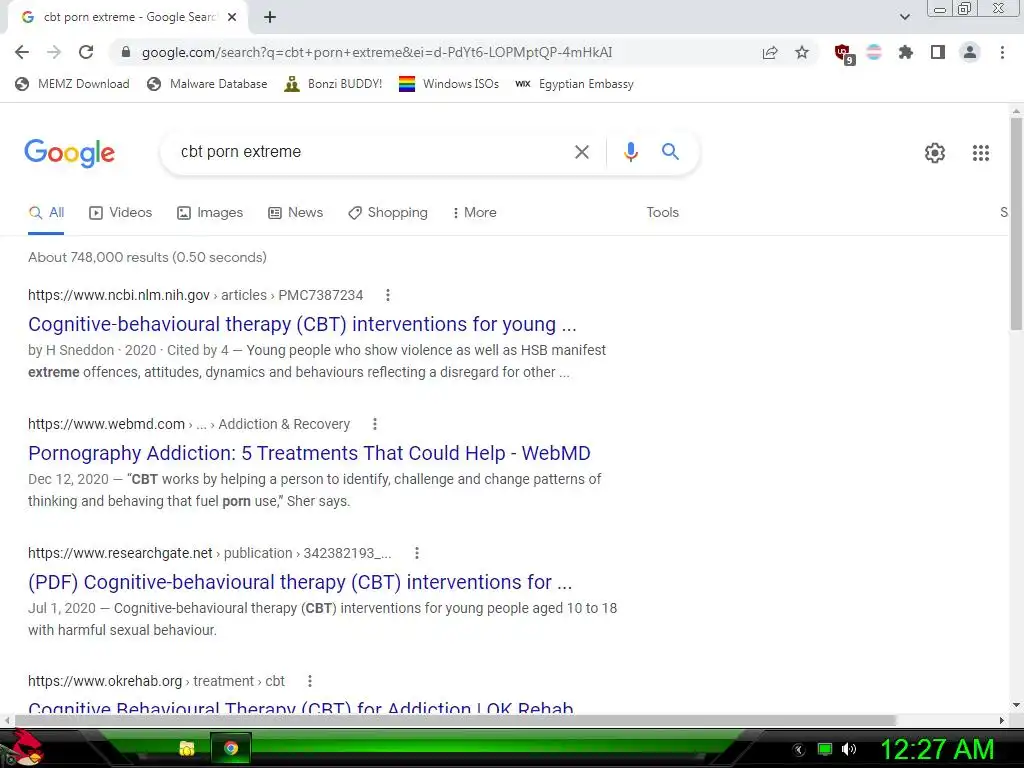Screen dimensions: 1024x768
Task: Open the Chrome three-dot menu
Action: click(1002, 52)
